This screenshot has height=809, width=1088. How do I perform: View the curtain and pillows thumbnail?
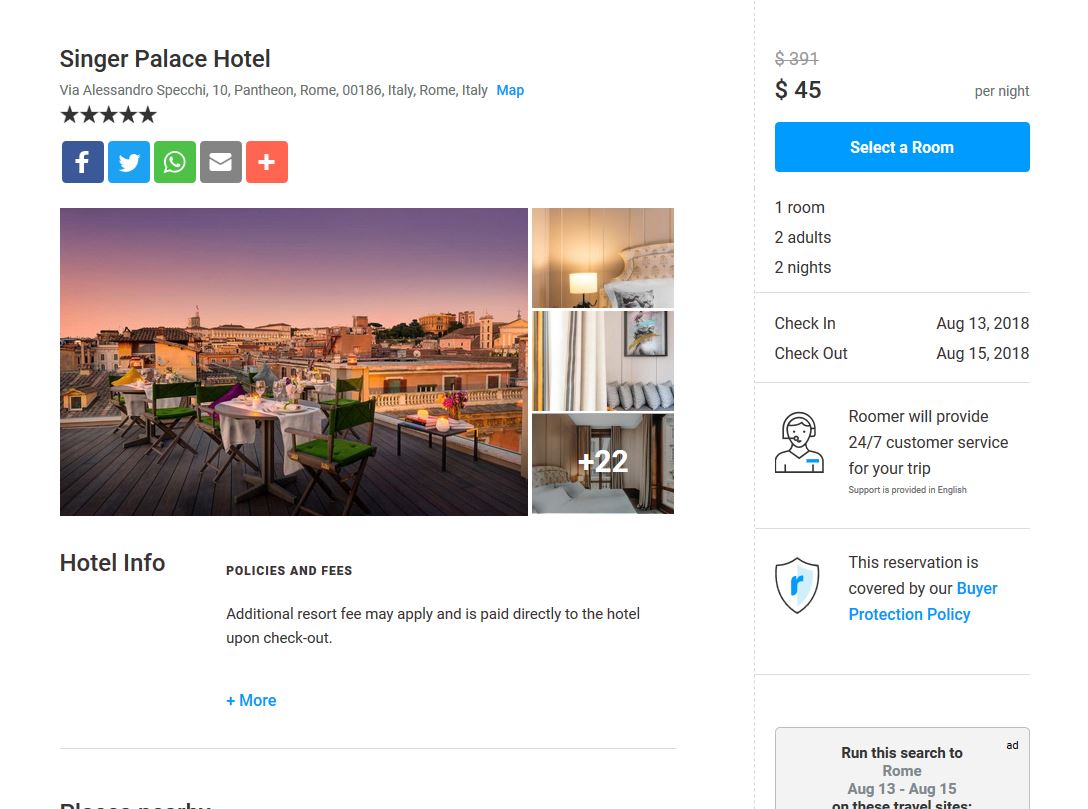click(x=603, y=361)
